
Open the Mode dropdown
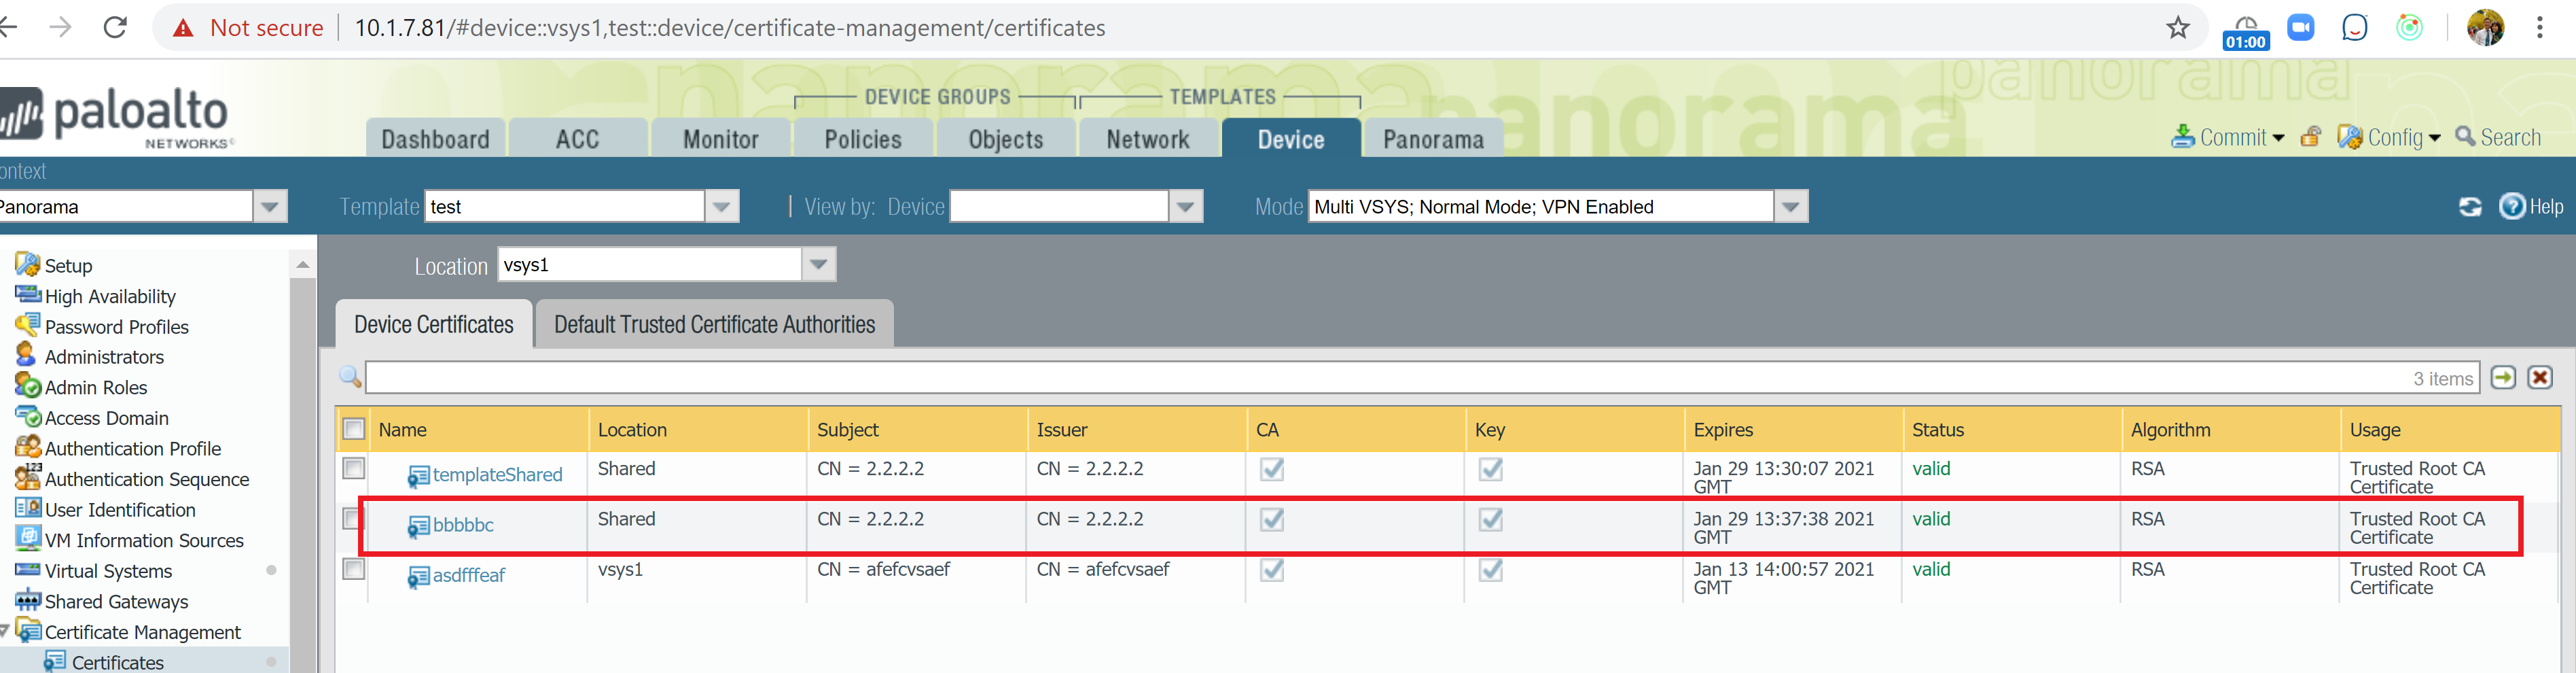pos(1791,207)
